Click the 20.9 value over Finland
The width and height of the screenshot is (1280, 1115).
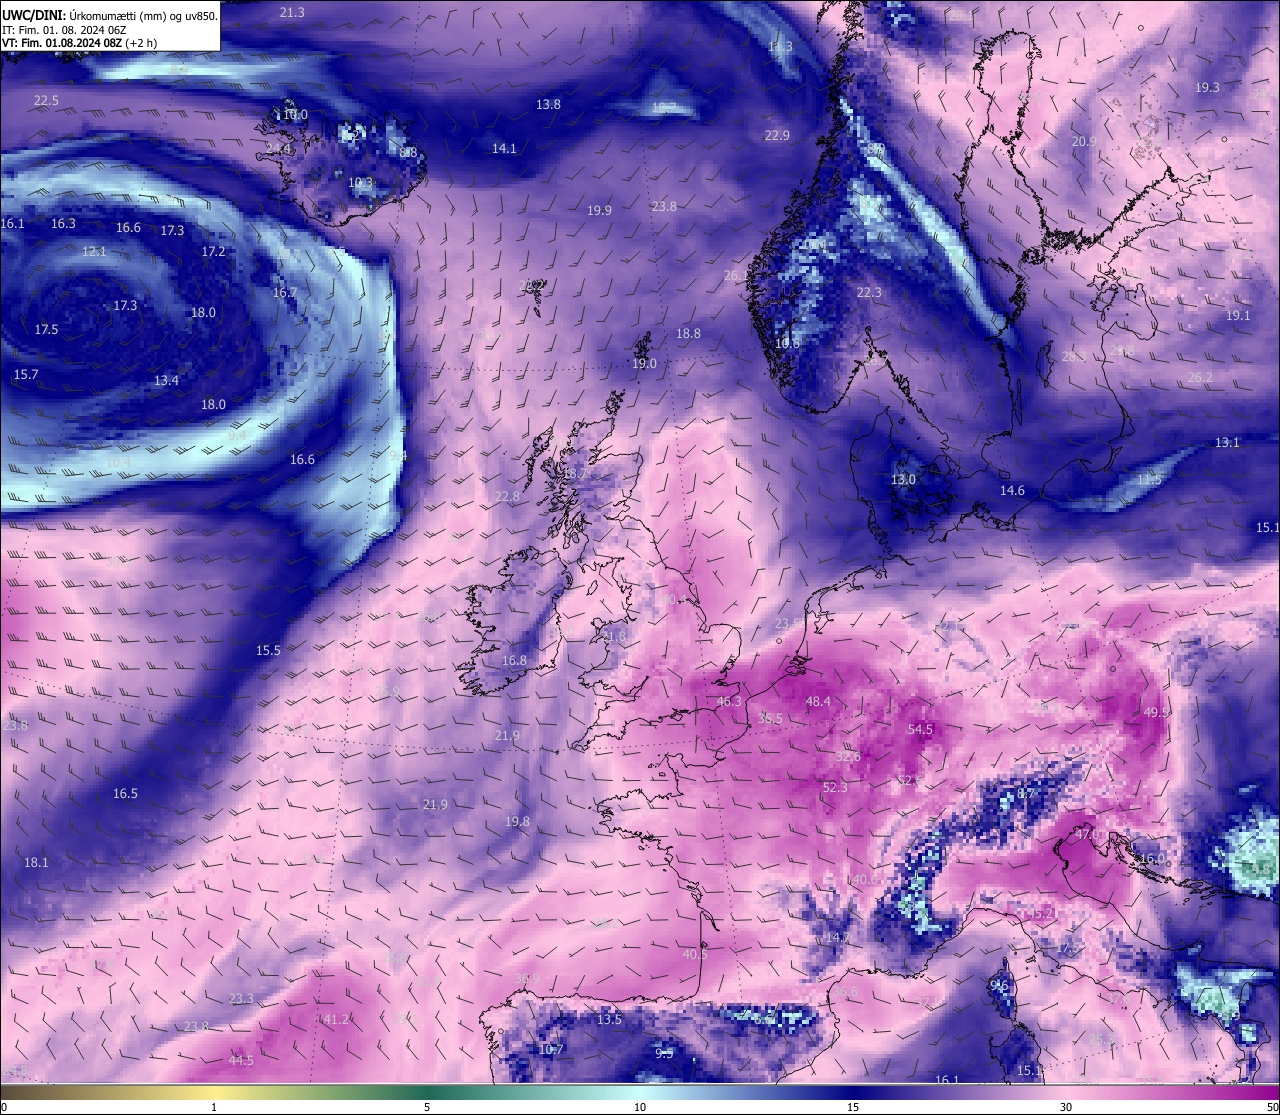(x=1084, y=141)
